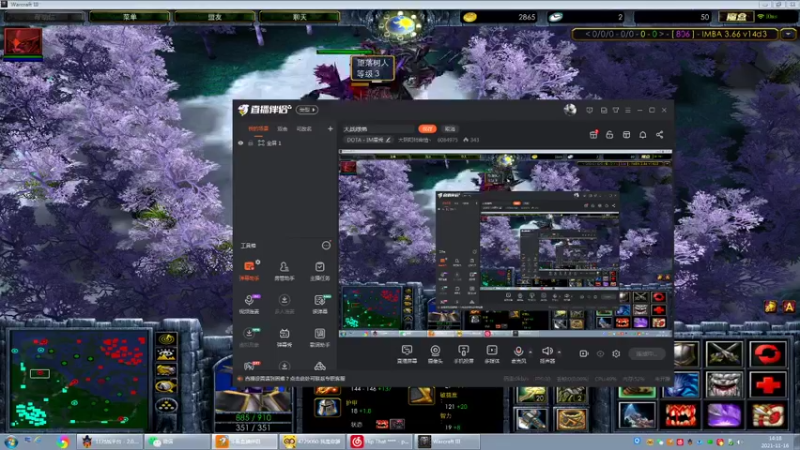Use the red fanged jaws ability icon
The width and height of the screenshot is (800, 450).
point(680,415)
